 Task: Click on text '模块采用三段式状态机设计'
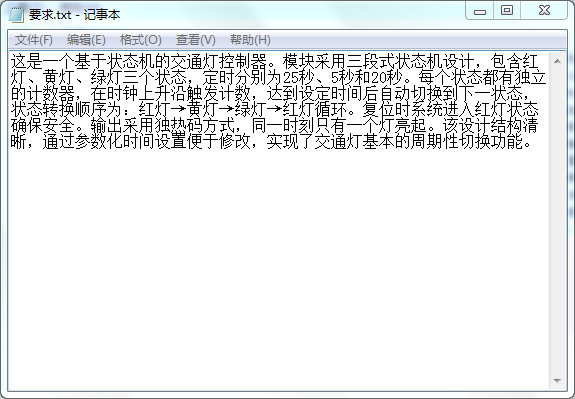coord(378,61)
